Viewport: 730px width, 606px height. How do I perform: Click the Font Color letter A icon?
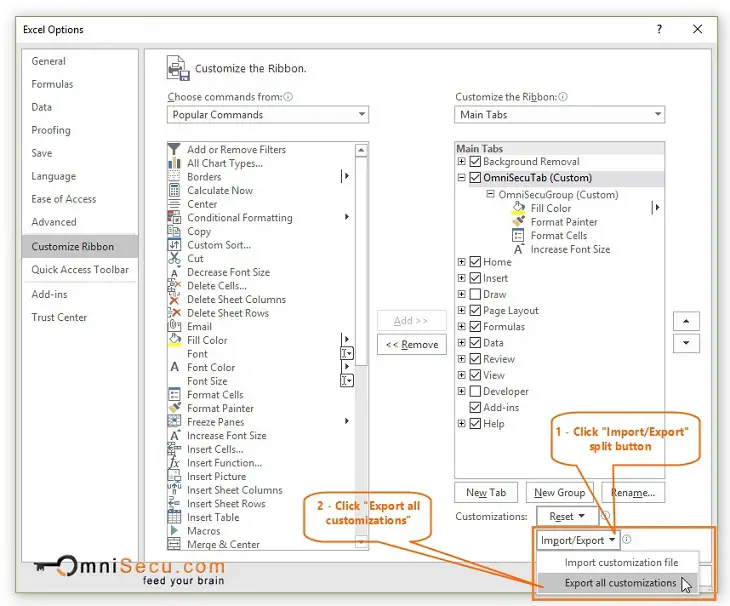(x=174, y=367)
